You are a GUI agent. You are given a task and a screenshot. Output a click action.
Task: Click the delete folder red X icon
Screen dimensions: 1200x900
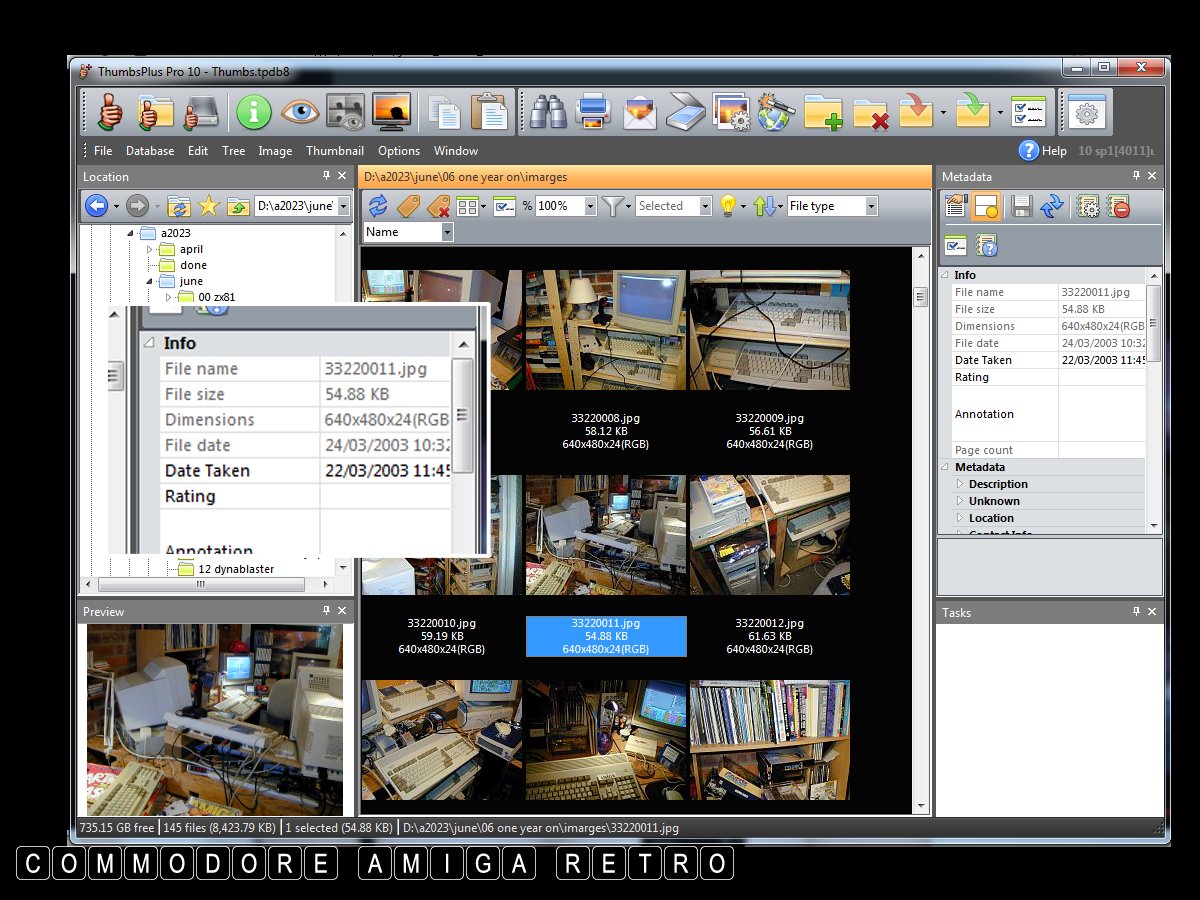tap(870, 113)
